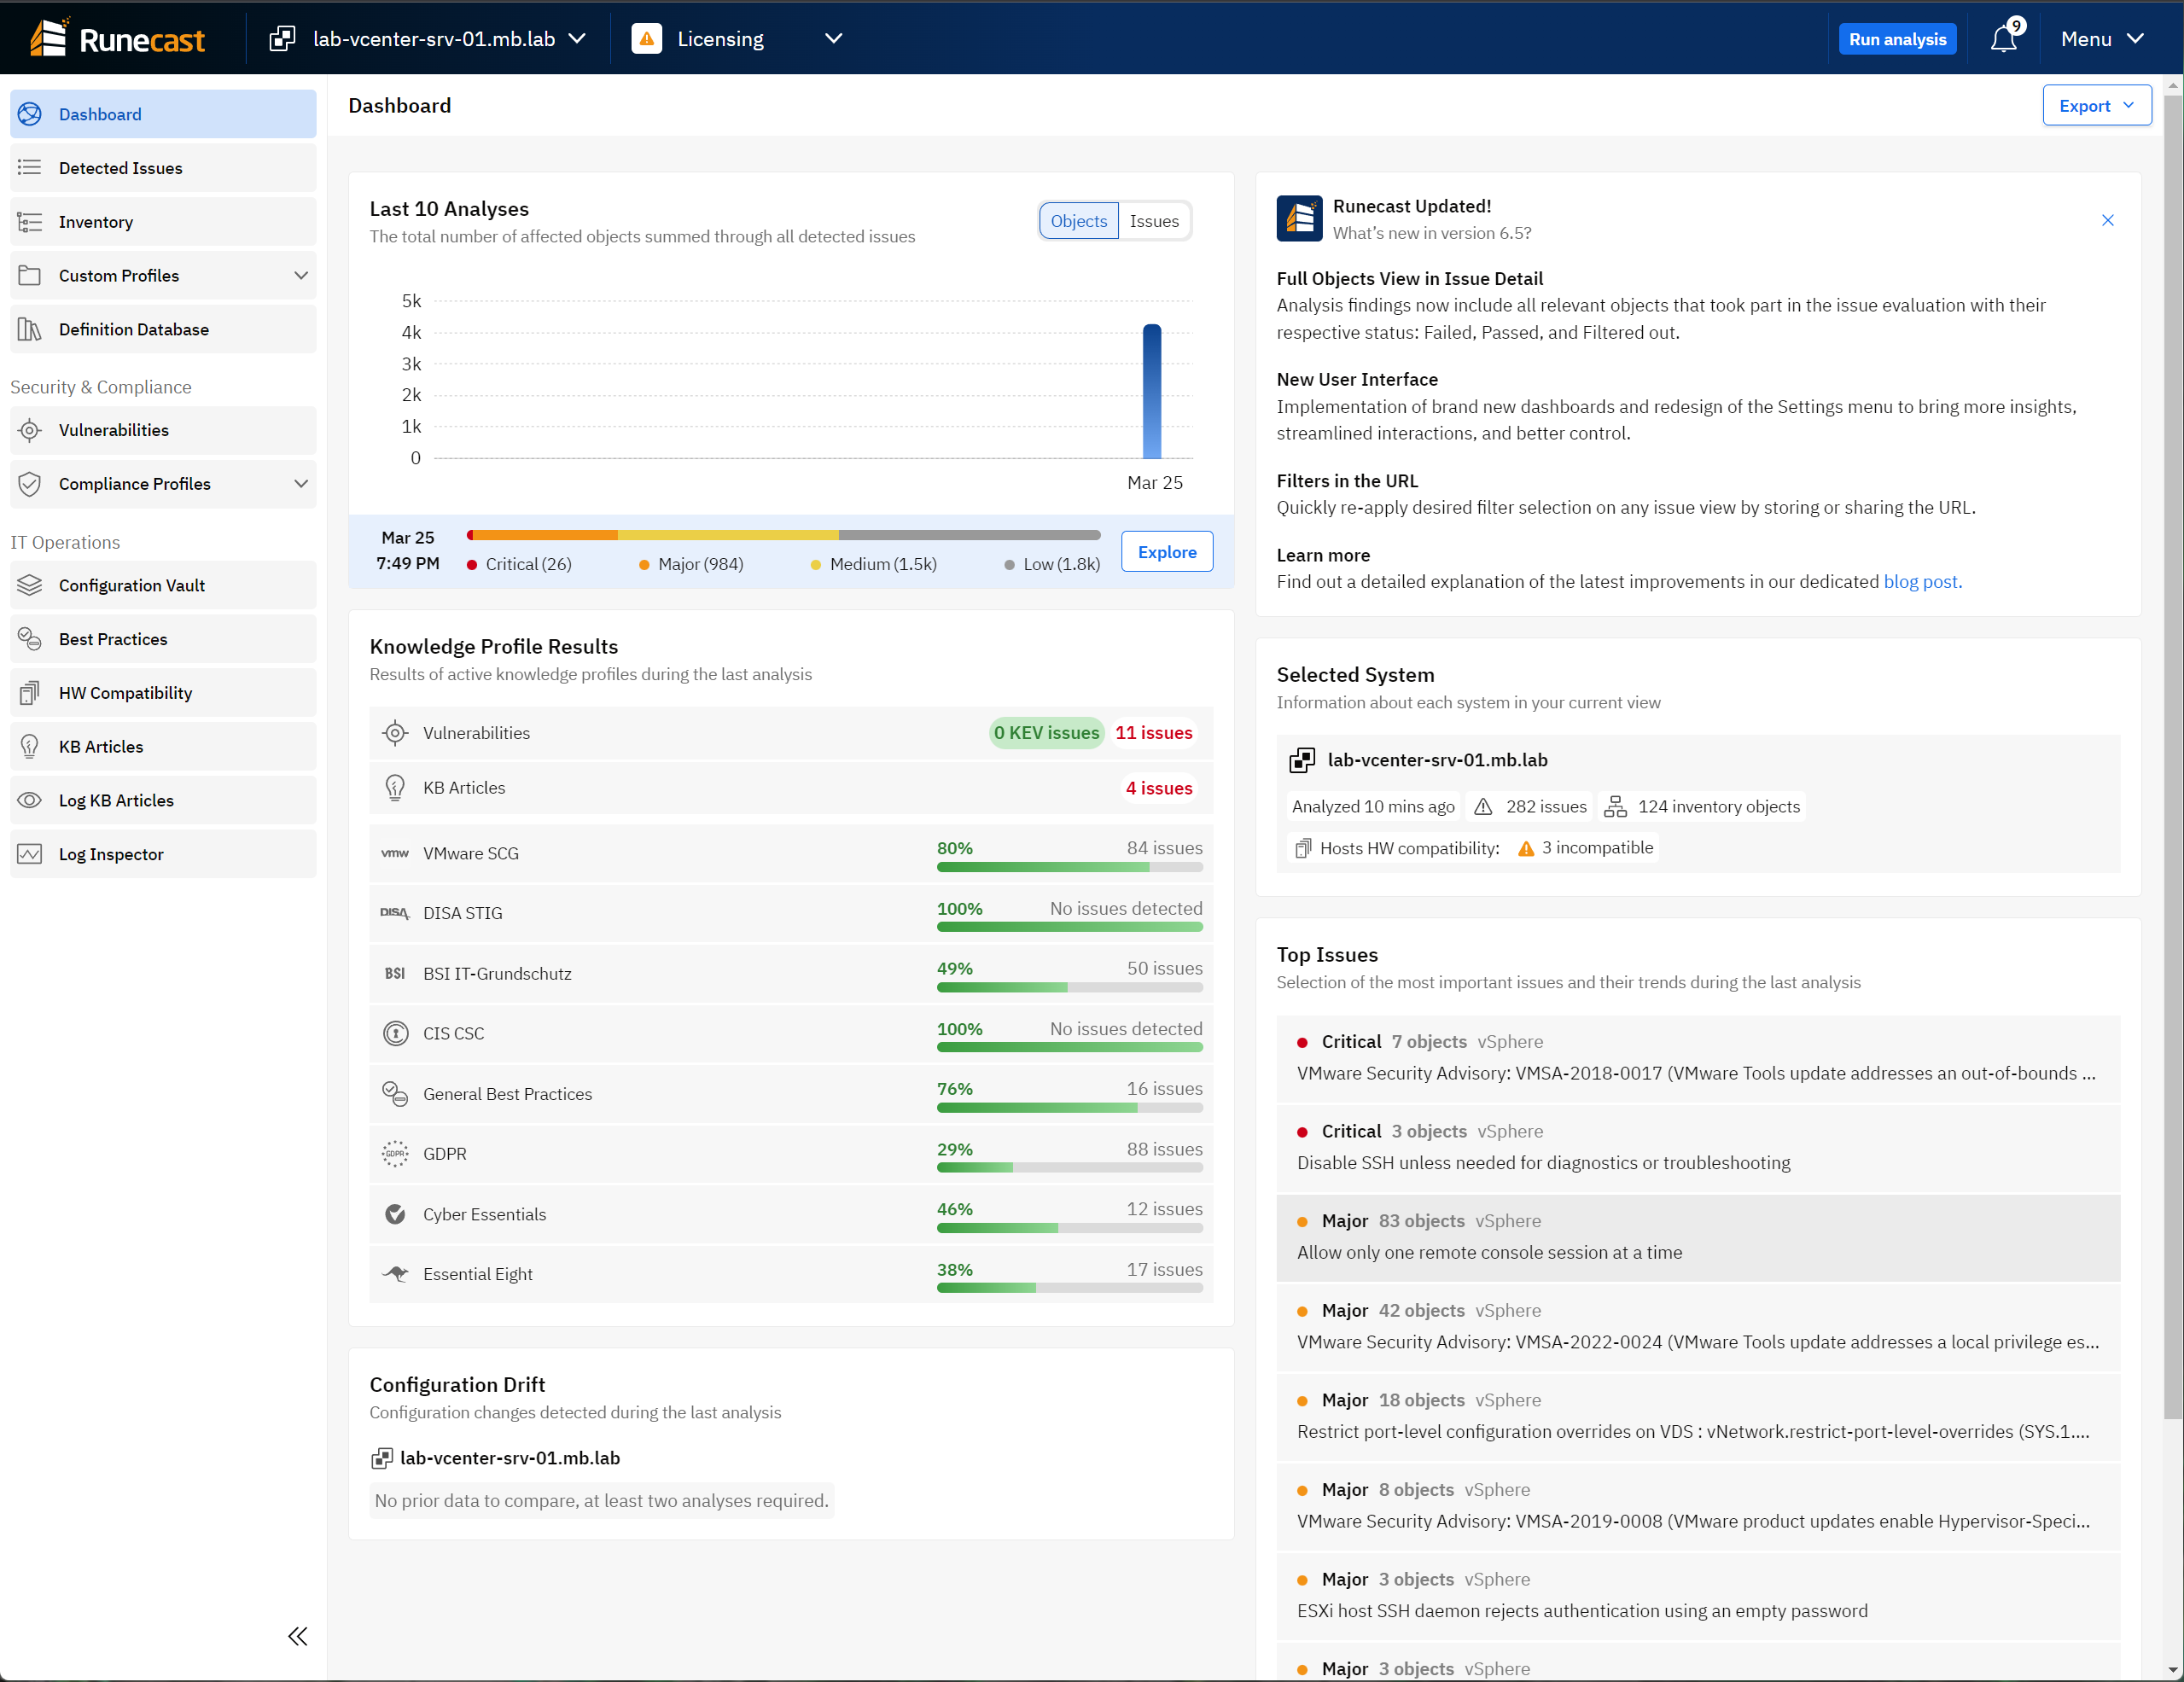Click the vCenter system icon in top bar
Viewport: 2184px width, 1682px height.
tap(282, 39)
